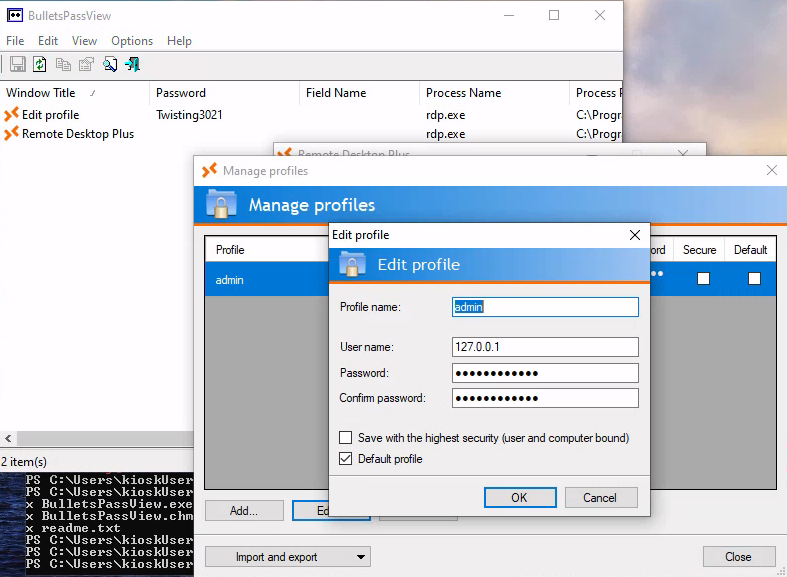
Task: Select the Edit profile row in BulletsPassView
Action: [311, 114]
